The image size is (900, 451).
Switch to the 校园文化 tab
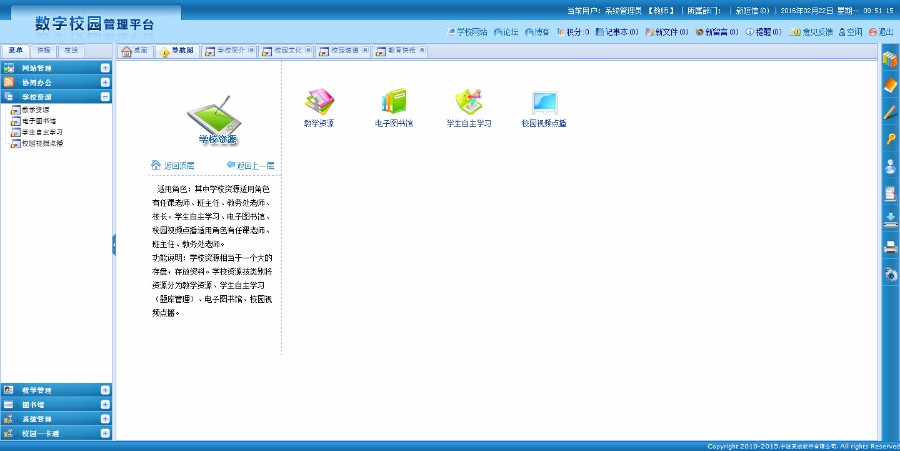[x=285, y=51]
